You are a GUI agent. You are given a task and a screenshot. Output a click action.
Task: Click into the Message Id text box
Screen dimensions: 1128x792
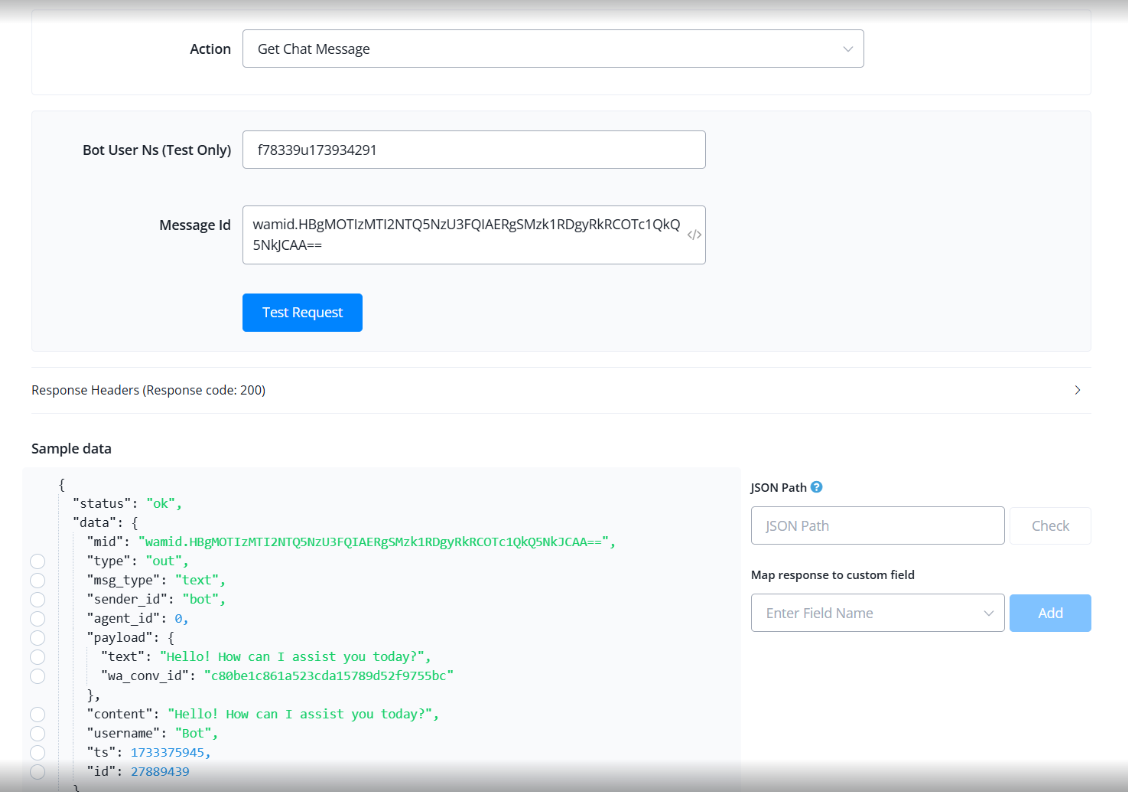(x=465, y=235)
